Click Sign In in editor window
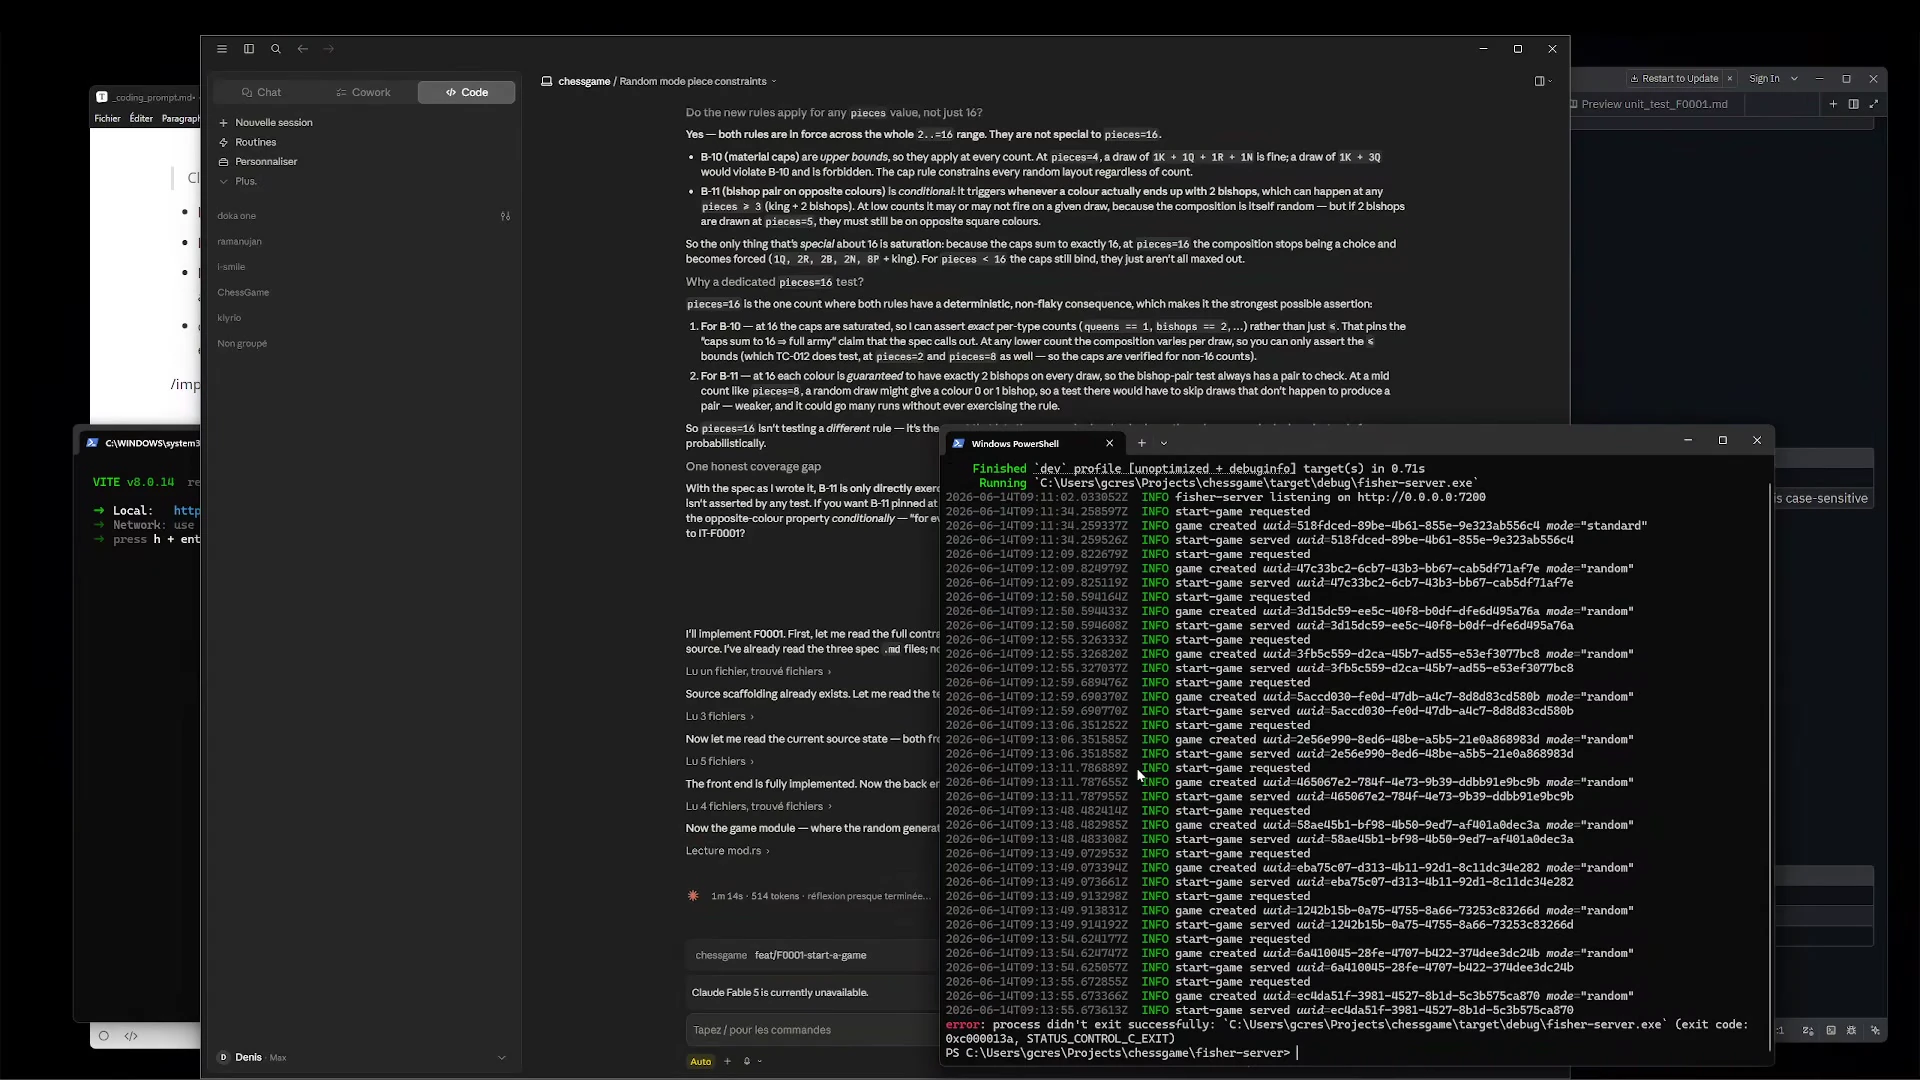The width and height of the screenshot is (1920, 1080). click(1764, 78)
